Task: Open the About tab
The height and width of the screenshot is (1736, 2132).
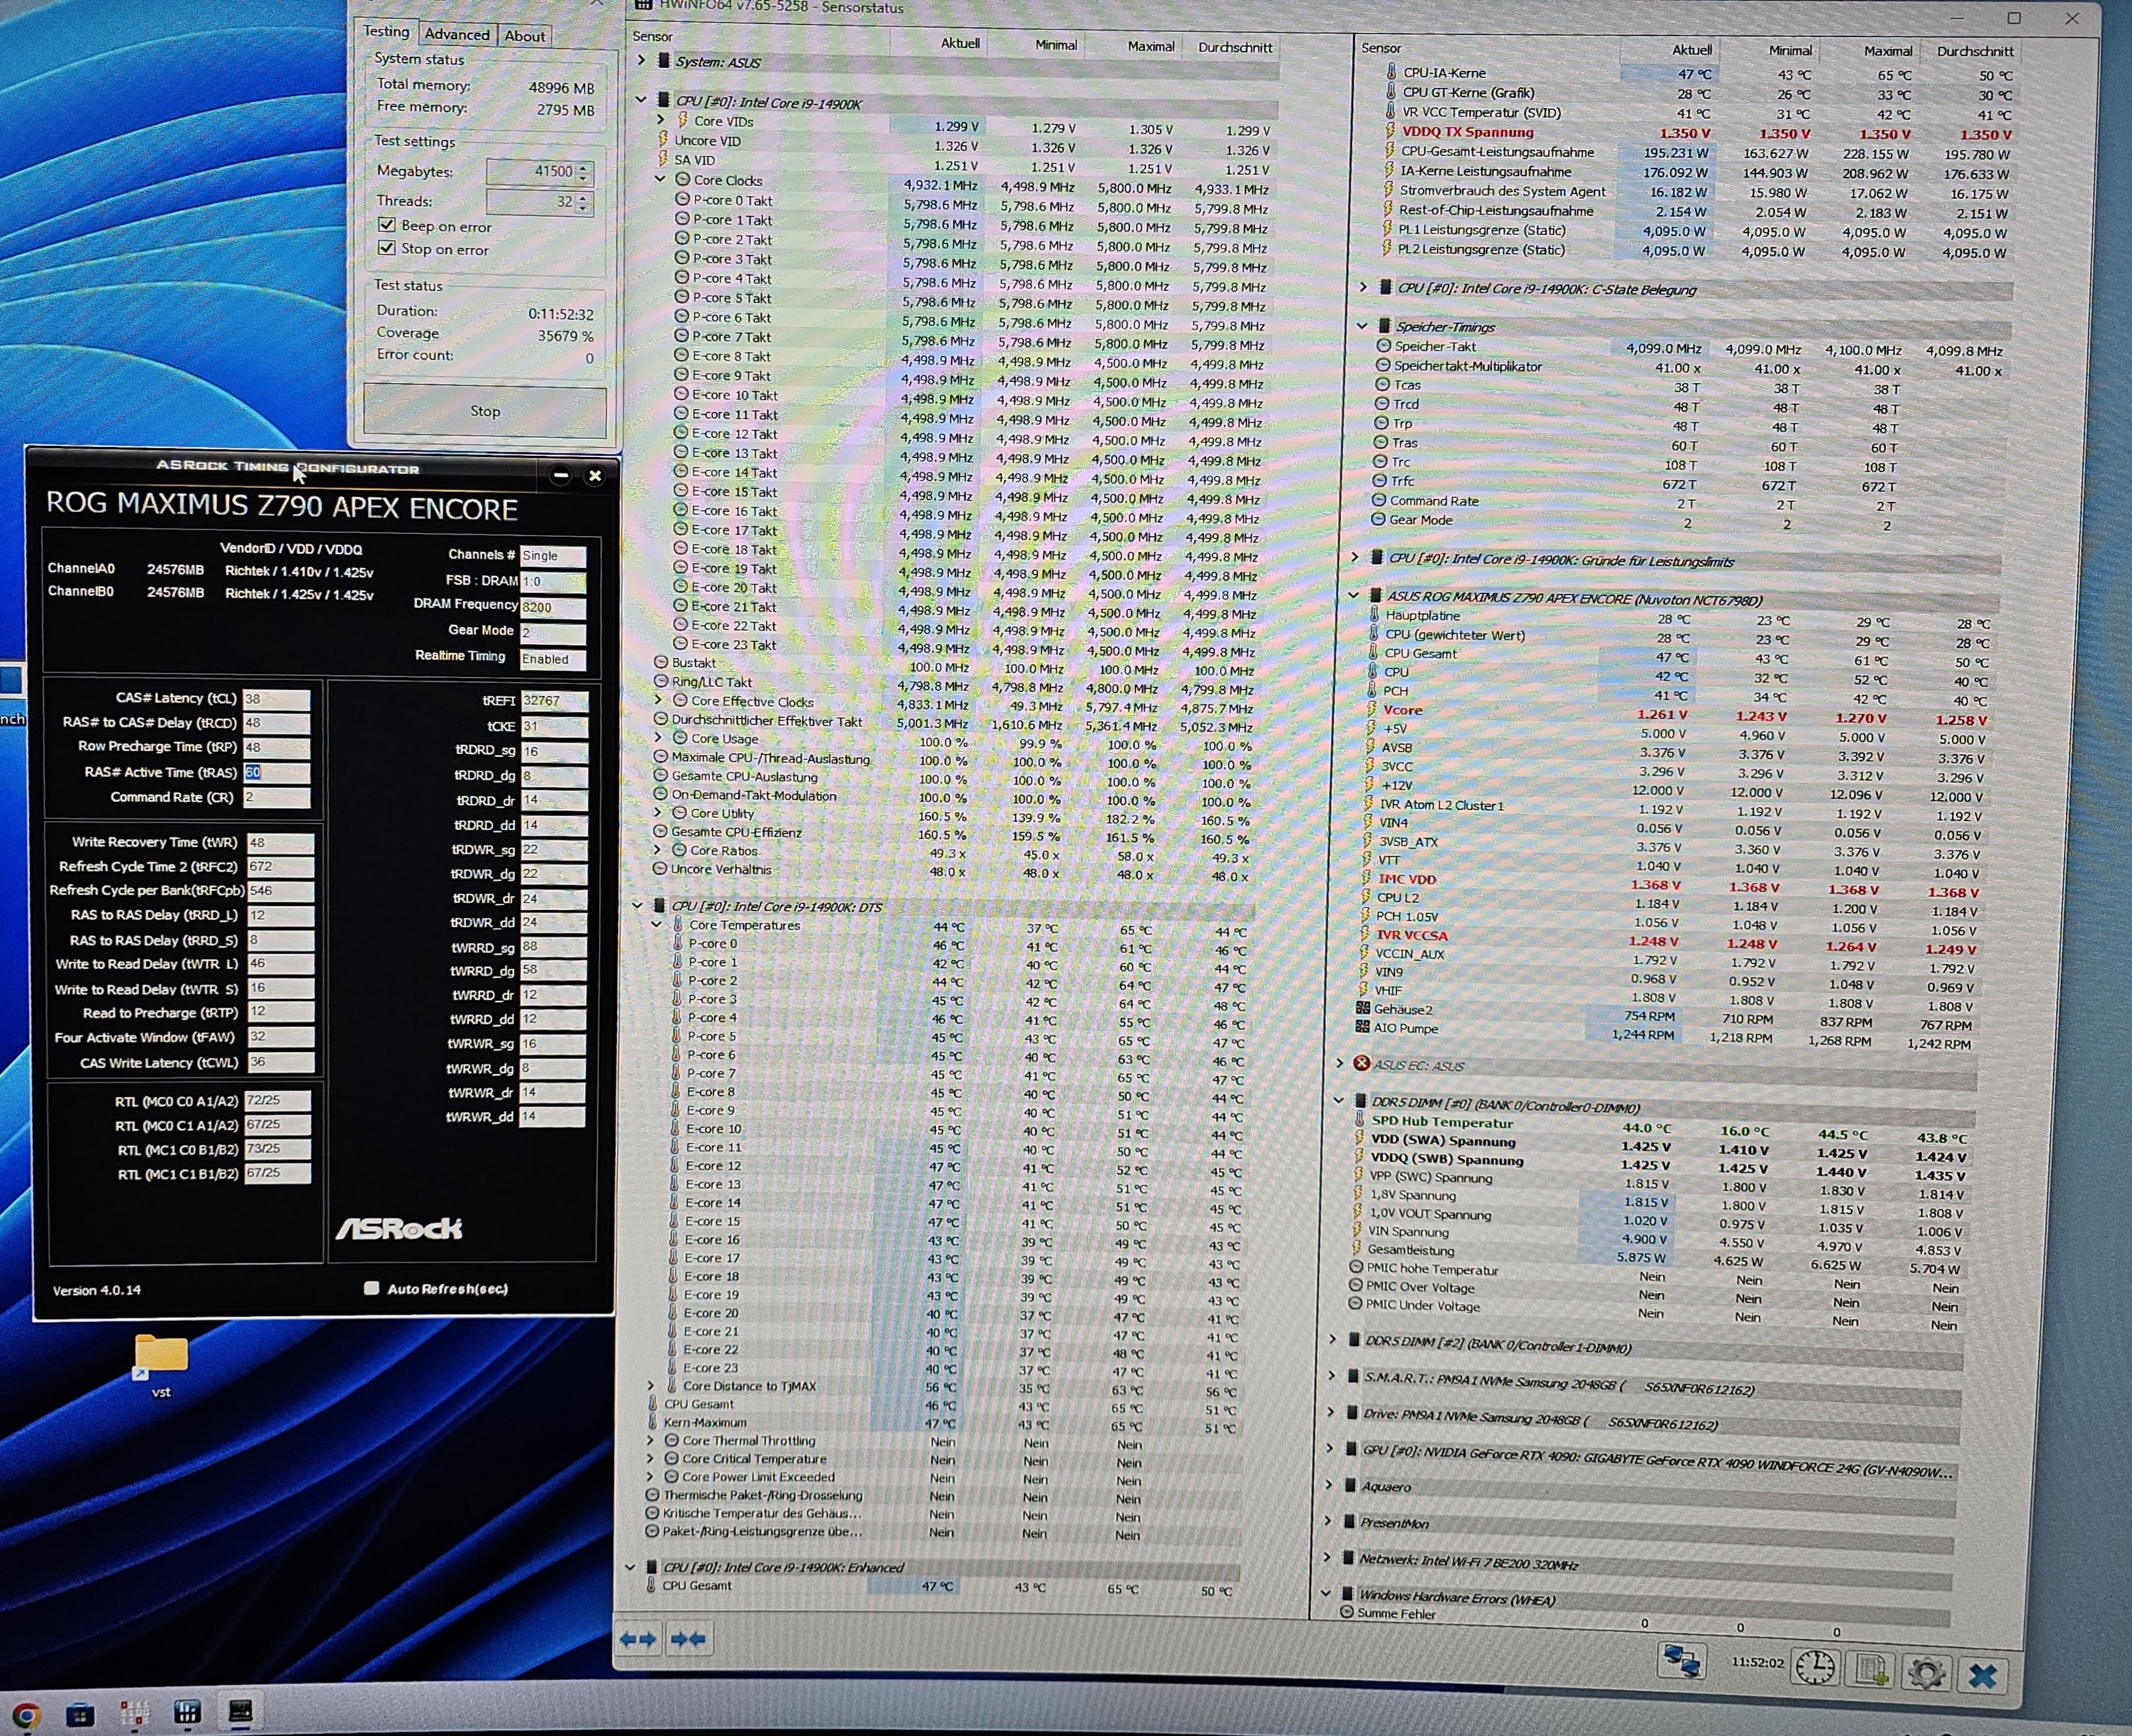Action: tap(524, 36)
